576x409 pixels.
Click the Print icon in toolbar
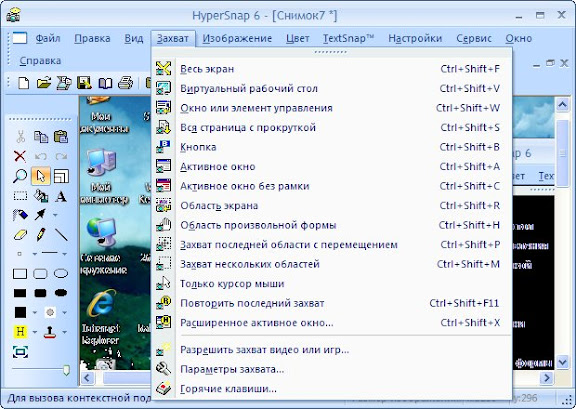(x=125, y=83)
